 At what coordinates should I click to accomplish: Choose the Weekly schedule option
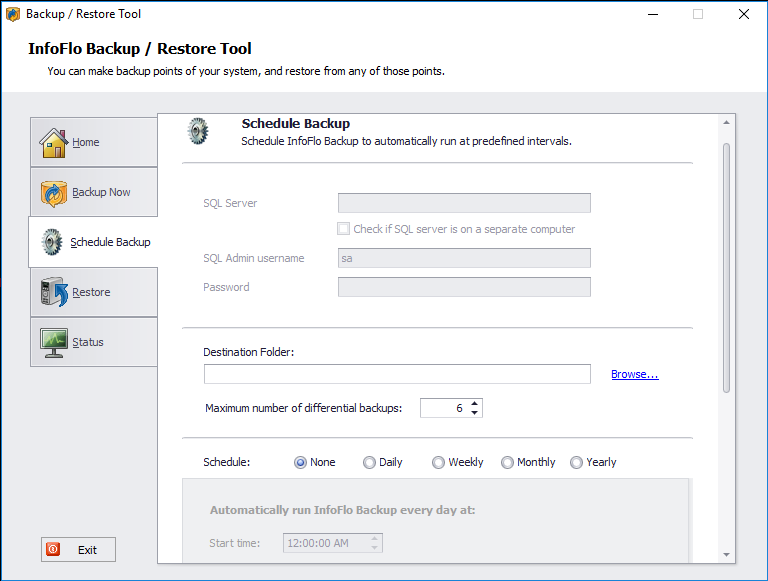(438, 462)
